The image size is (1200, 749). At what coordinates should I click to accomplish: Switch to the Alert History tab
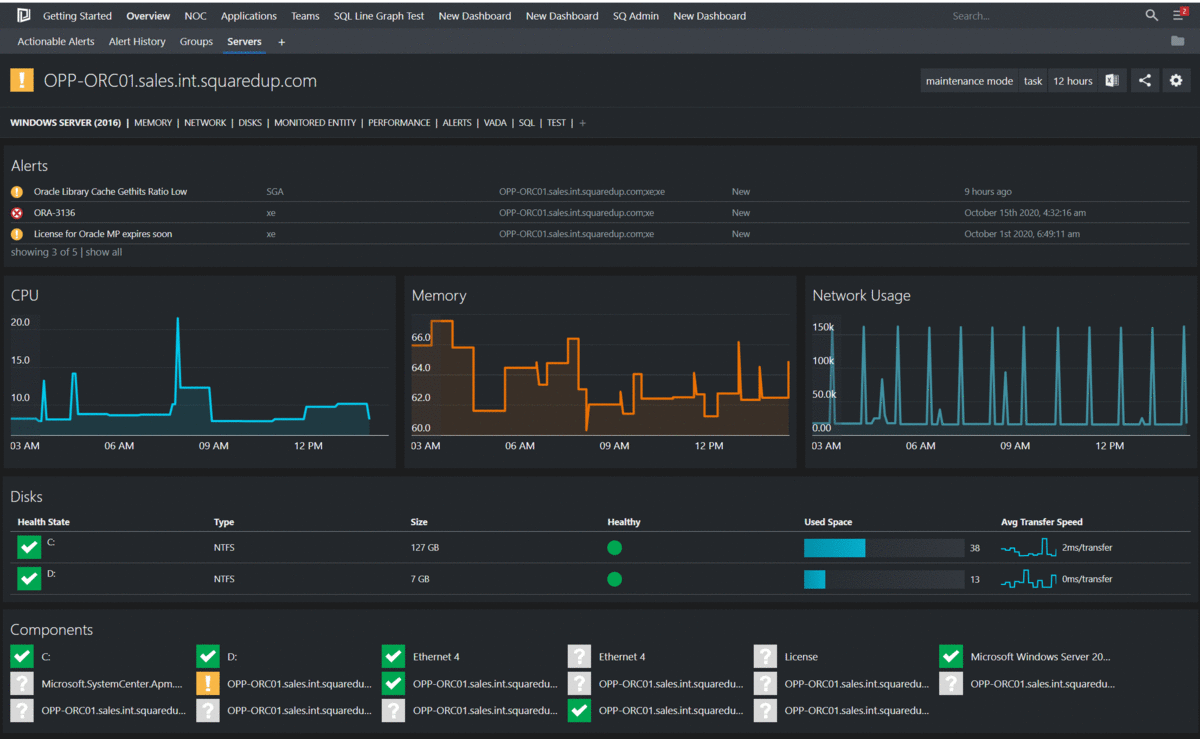(x=137, y=42)
